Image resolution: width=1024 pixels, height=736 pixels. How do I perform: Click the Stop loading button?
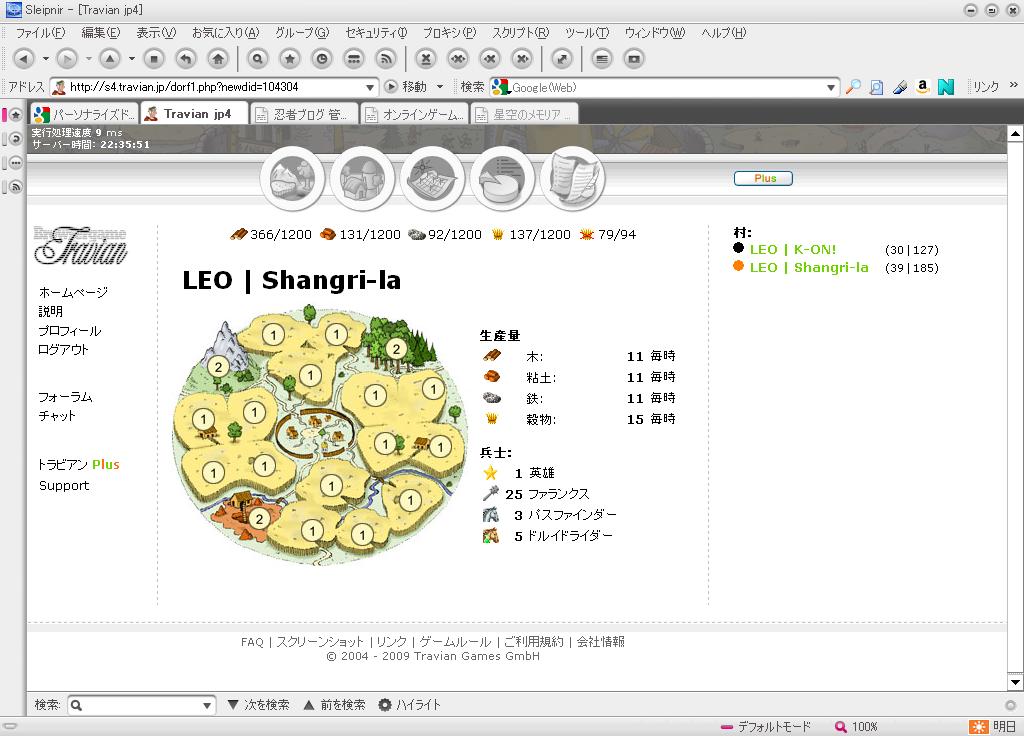click(x=154, y=59)
